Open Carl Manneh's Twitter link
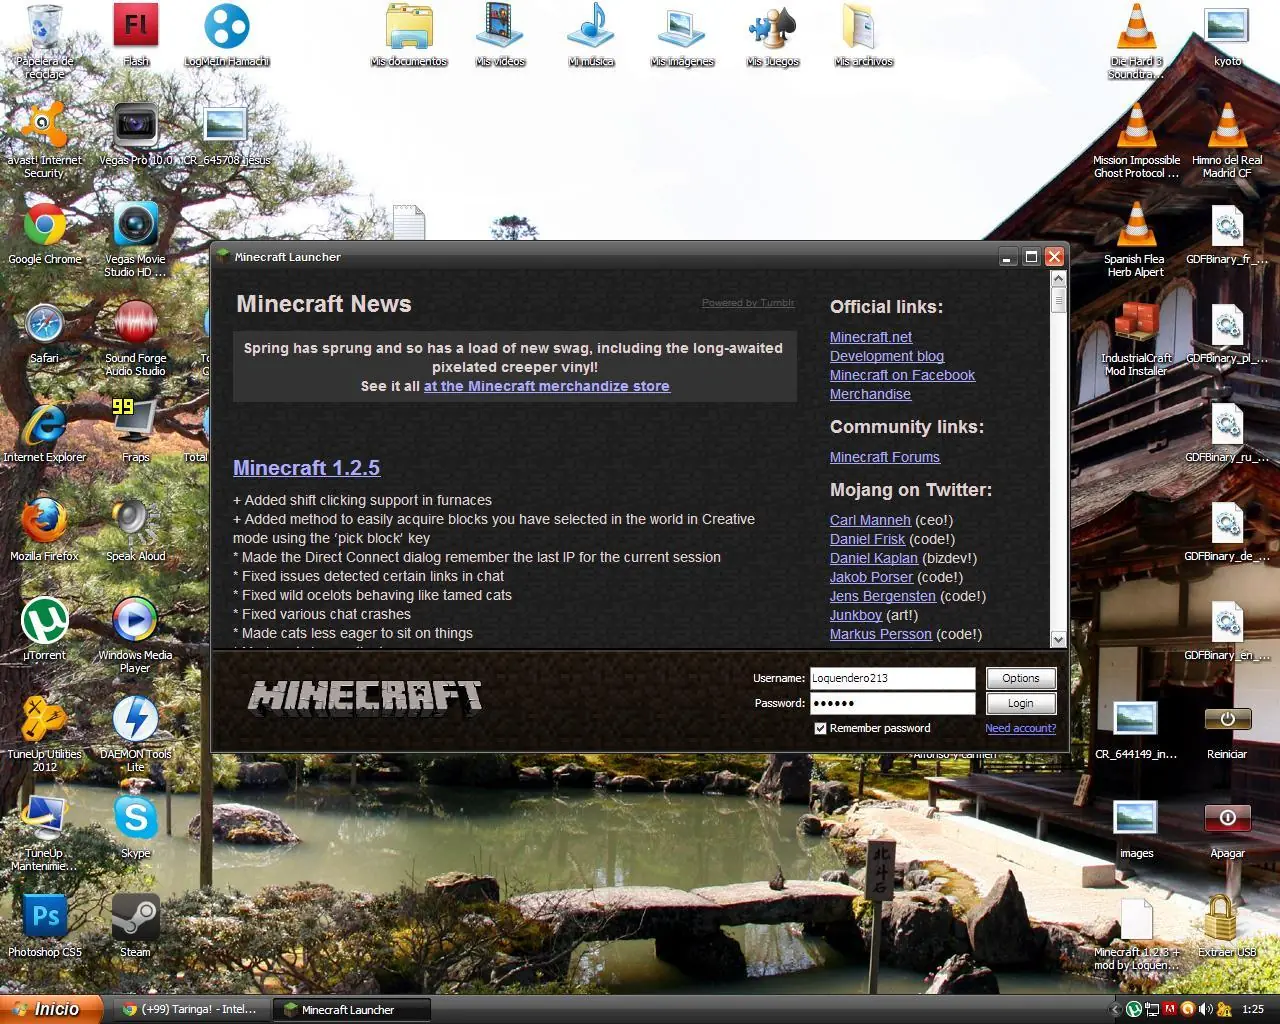The image size is (1280, 1024). click(870, 520)
